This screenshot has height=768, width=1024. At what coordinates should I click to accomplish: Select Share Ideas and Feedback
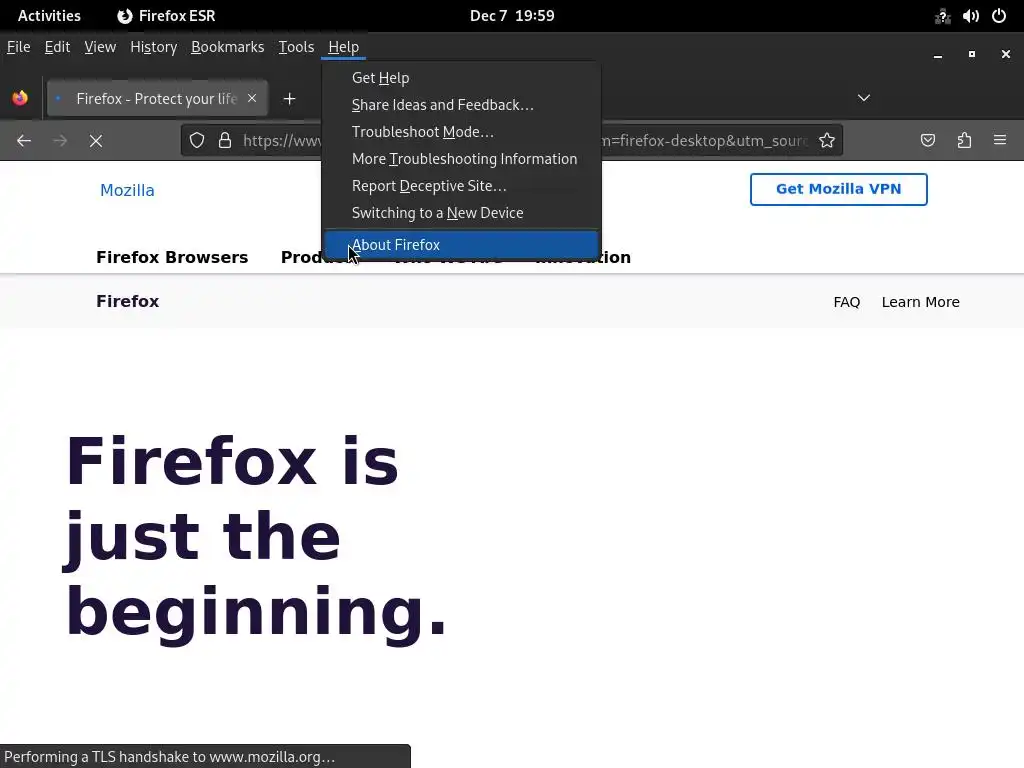(x=461, y=104)
